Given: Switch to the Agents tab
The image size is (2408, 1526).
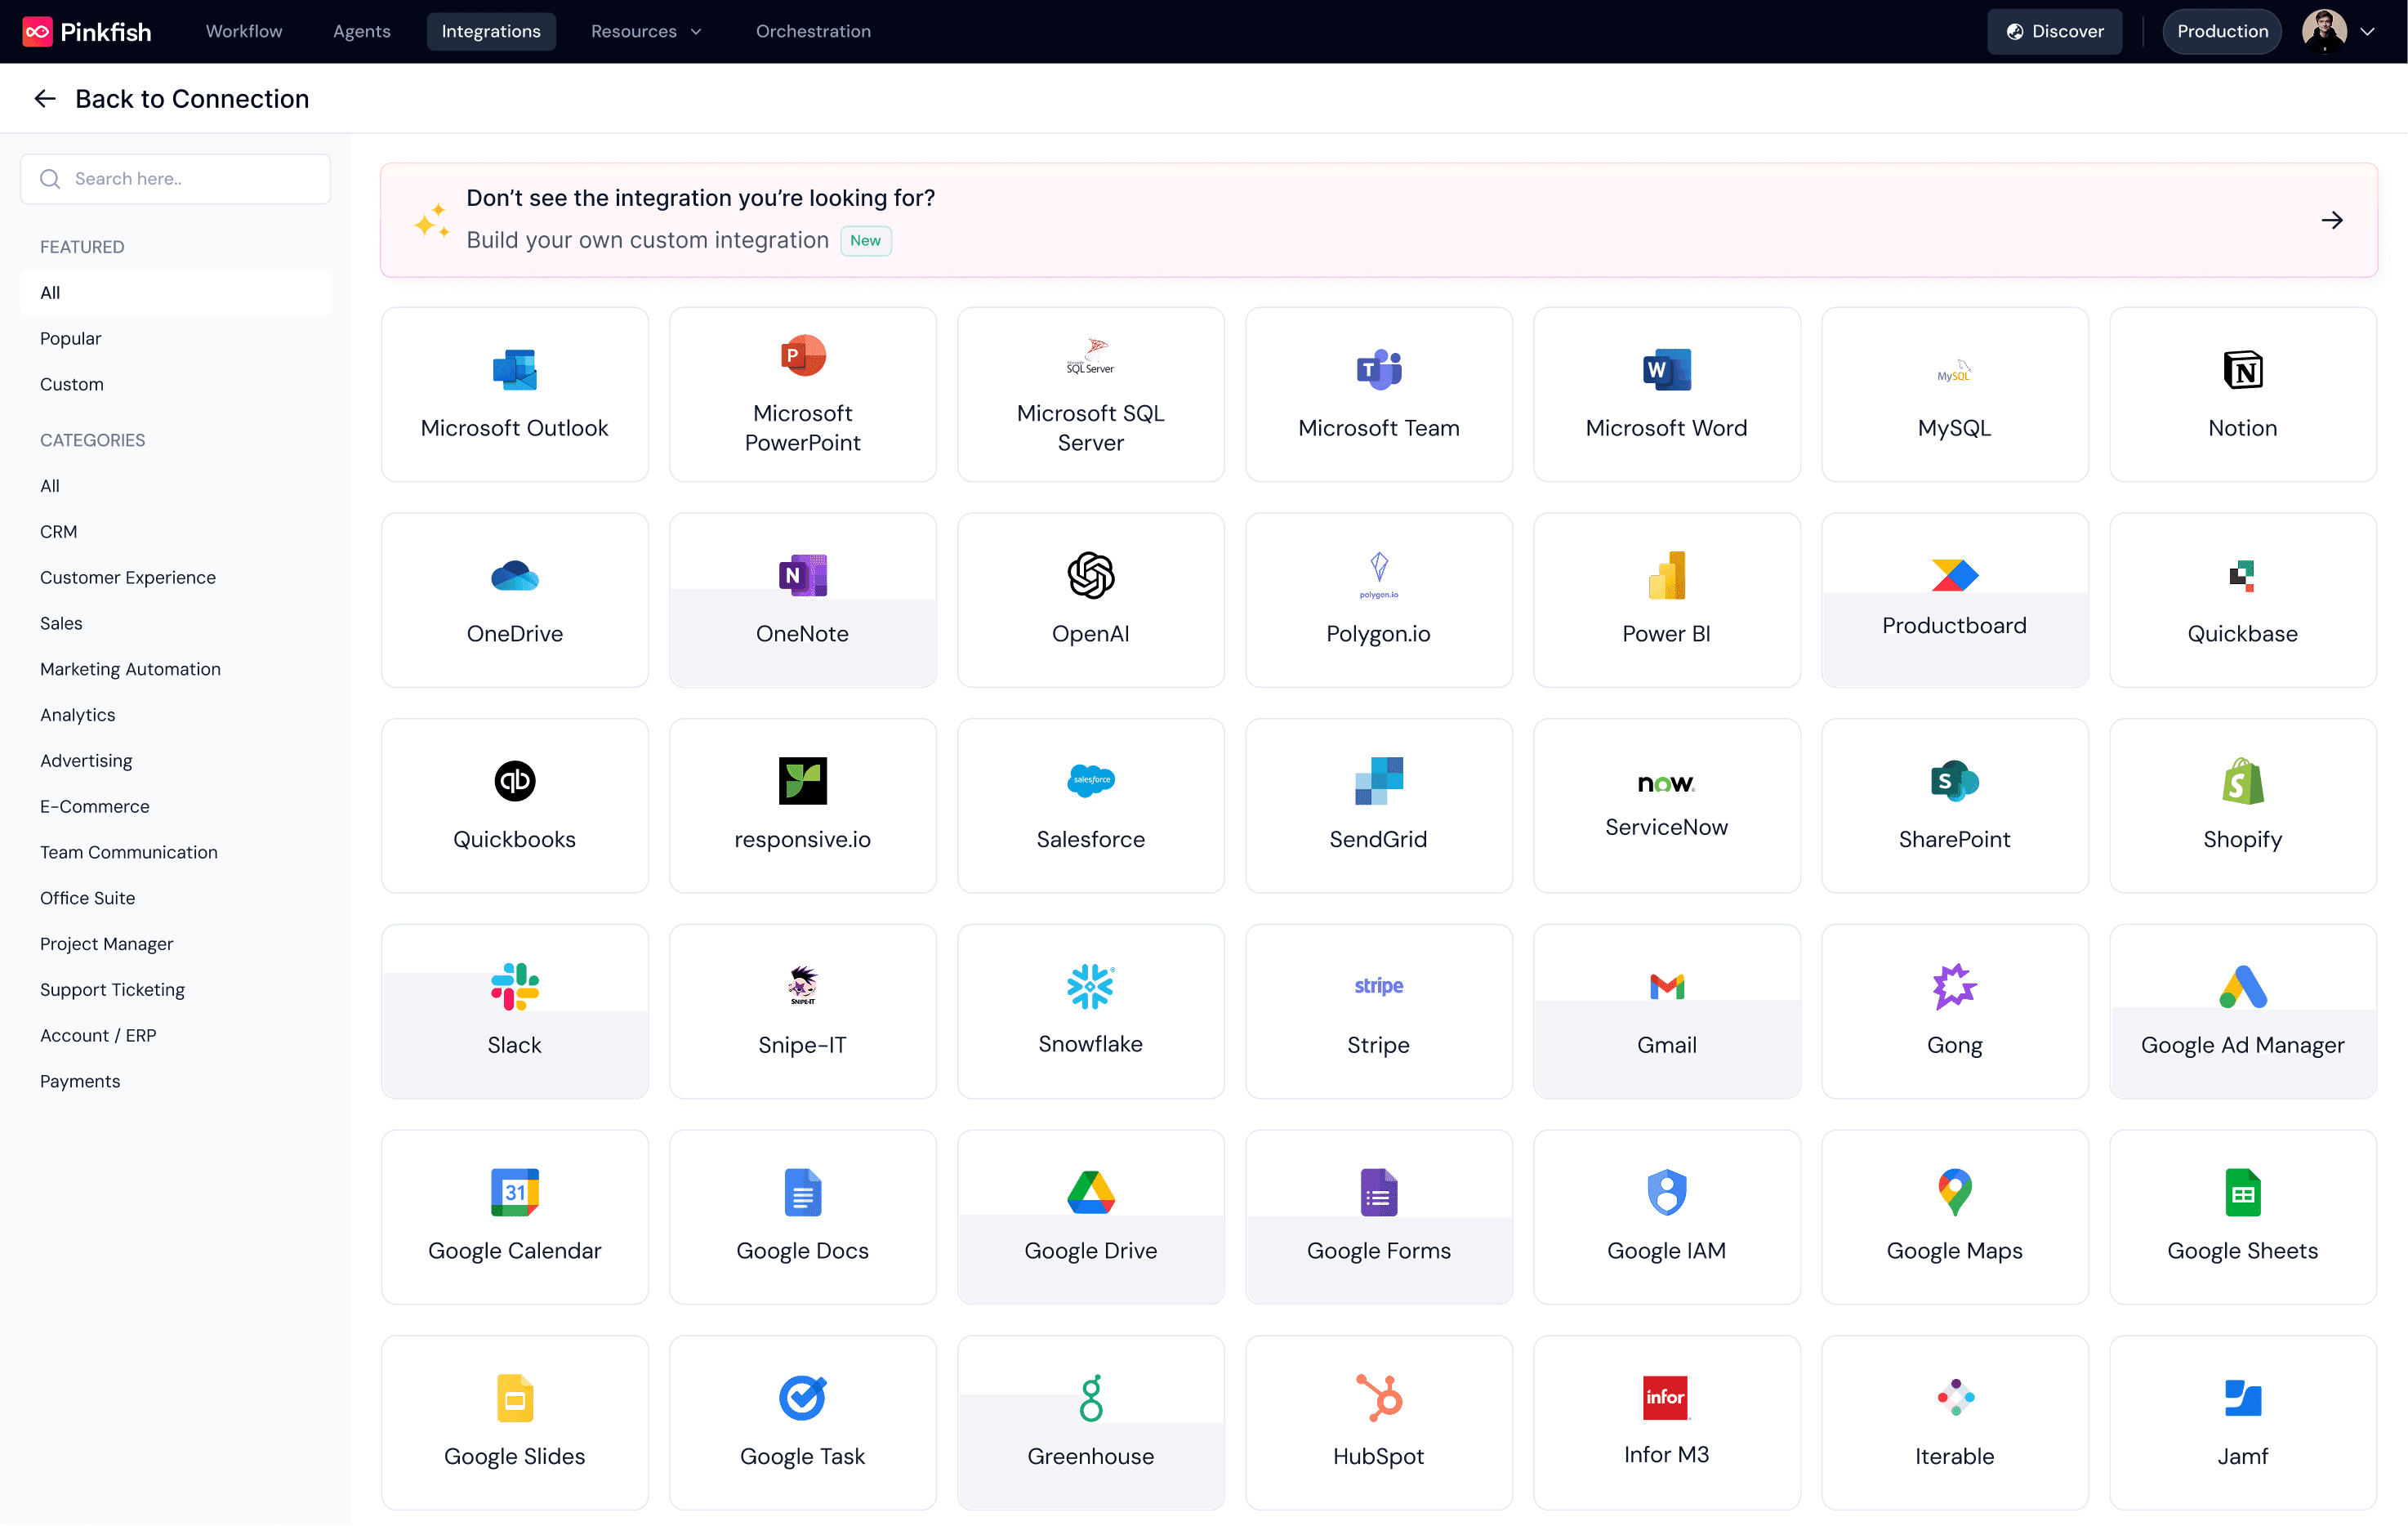Looking at the screenshot, I should tap(361, 31).
